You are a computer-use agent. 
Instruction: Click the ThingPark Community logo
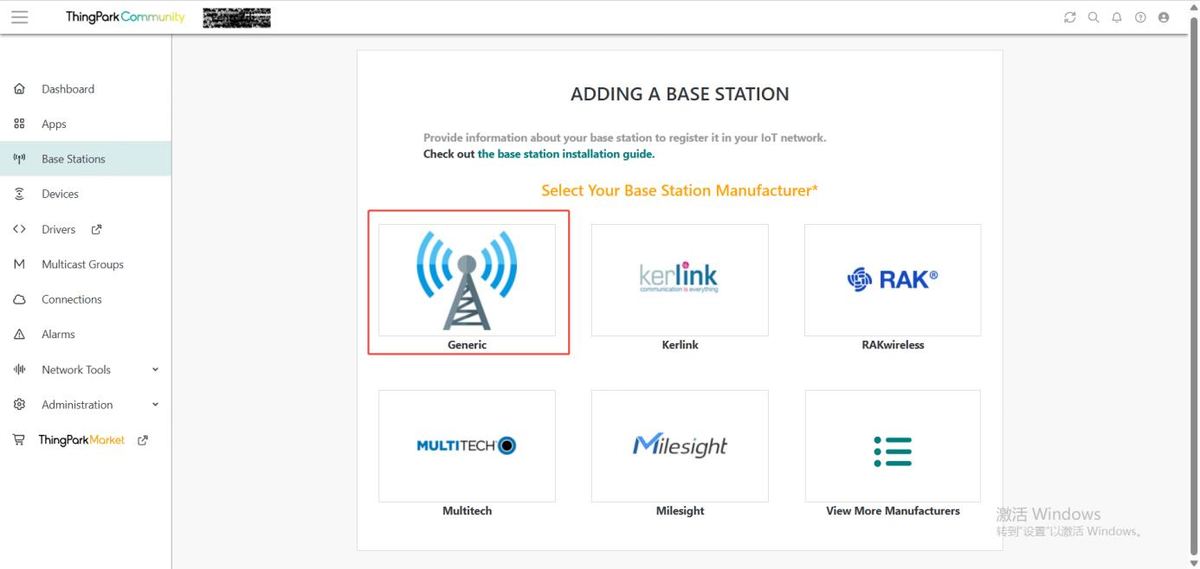click(125, 17)
